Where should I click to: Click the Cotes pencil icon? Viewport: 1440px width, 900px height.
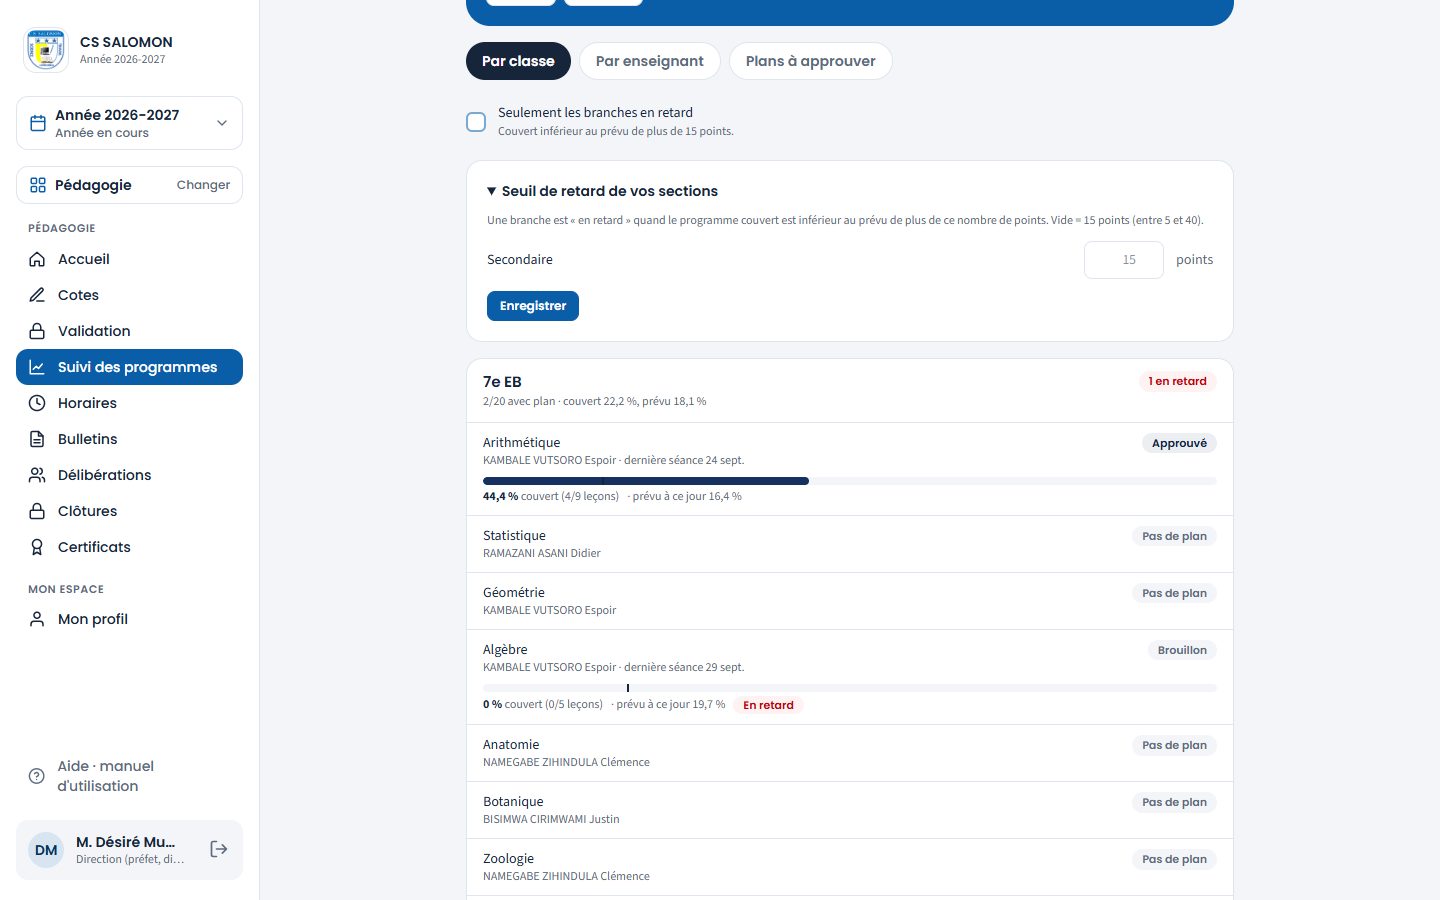point(37,295)
